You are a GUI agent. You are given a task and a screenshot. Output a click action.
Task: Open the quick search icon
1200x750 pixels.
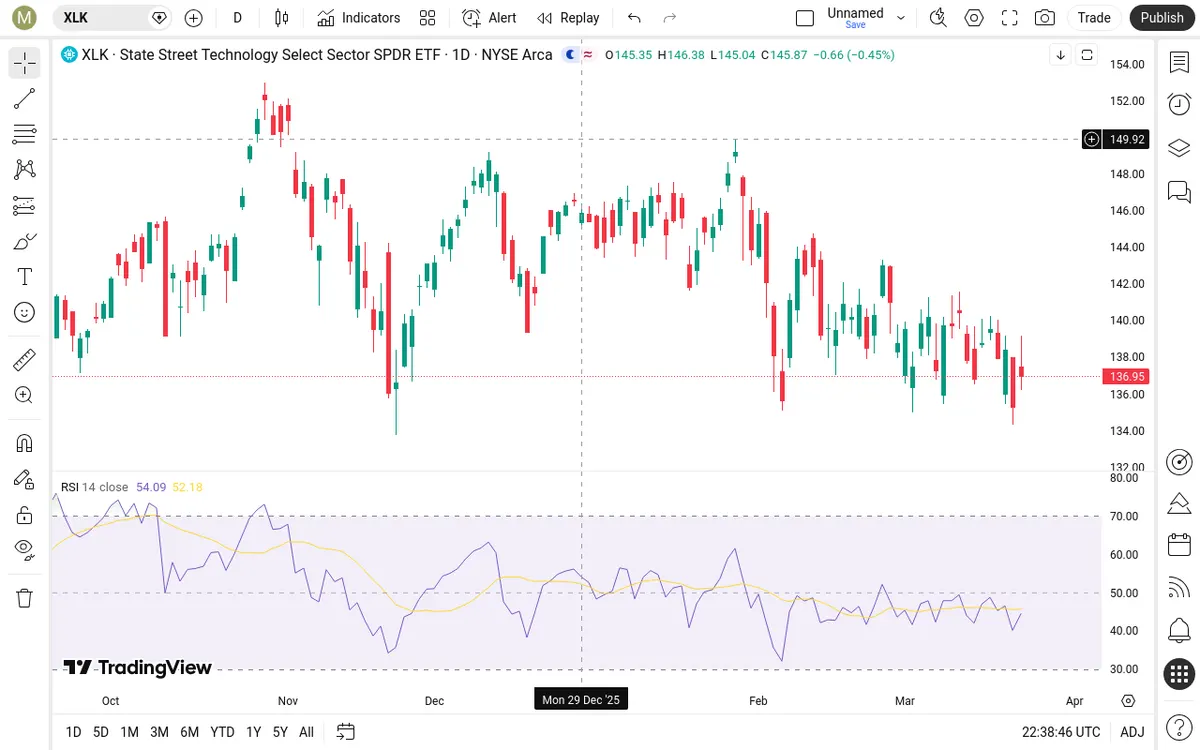(938, 17)
